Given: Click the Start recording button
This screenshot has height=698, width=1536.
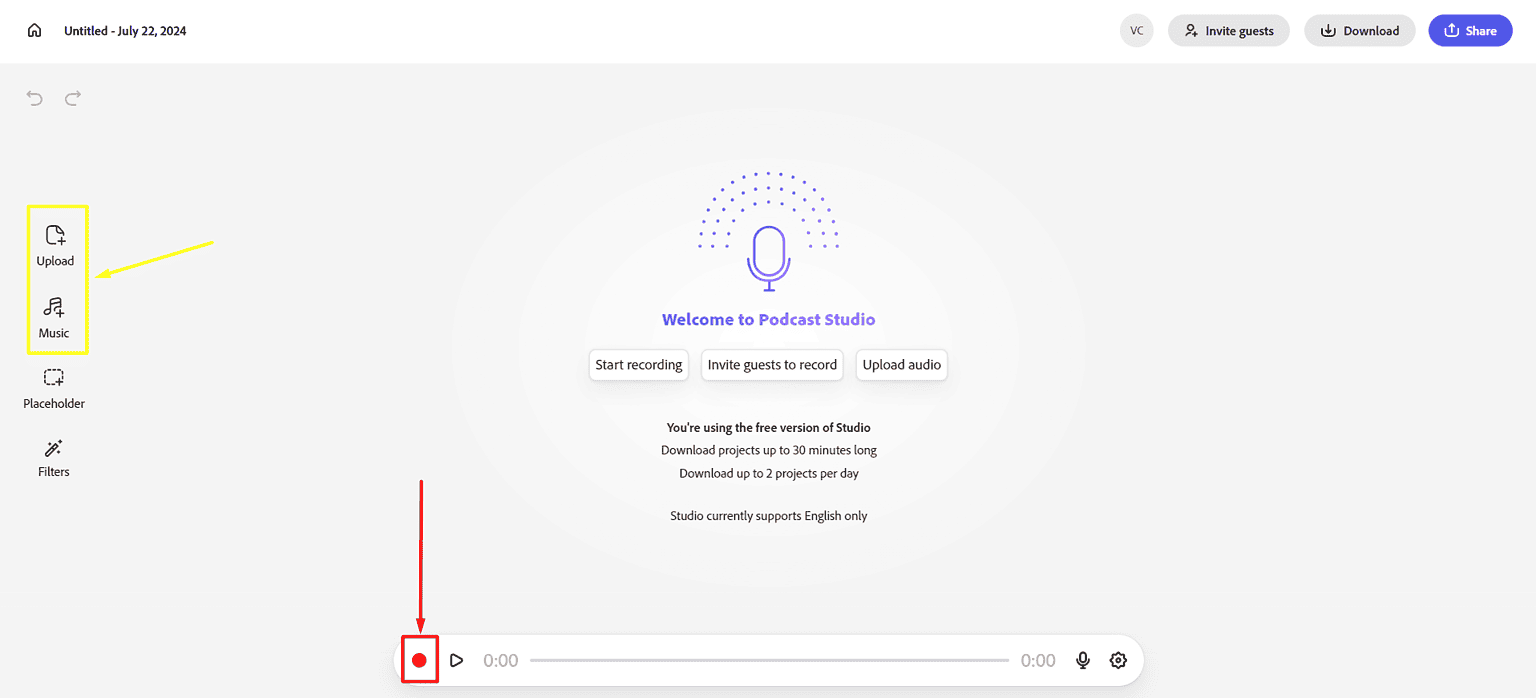Looking at the screenshot, I should [x=638, y=365].
